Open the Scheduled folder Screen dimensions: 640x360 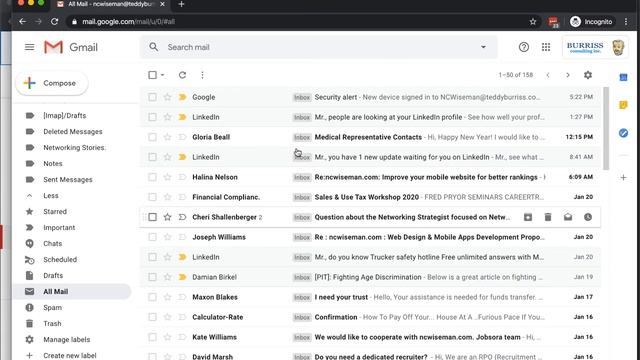[x=60, y=260]
